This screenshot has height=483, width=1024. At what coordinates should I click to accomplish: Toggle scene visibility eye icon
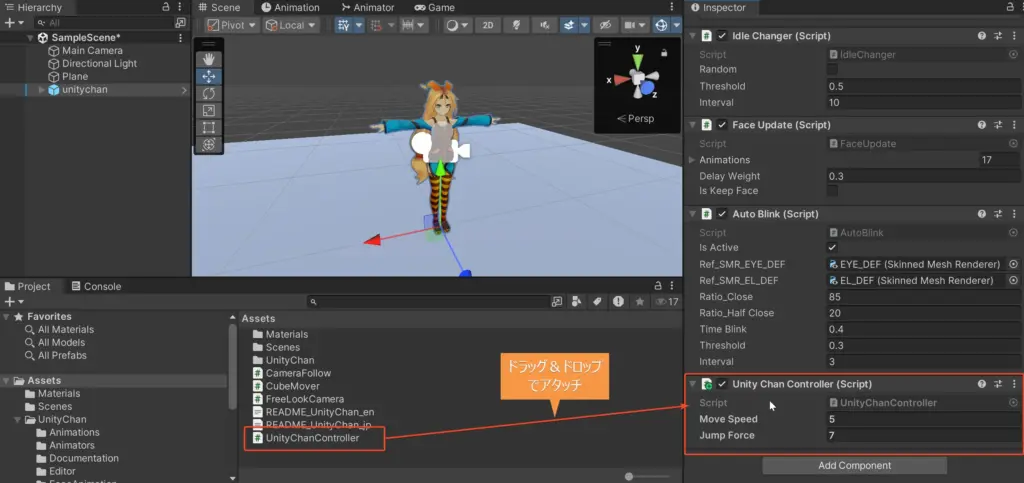point(605,25)
